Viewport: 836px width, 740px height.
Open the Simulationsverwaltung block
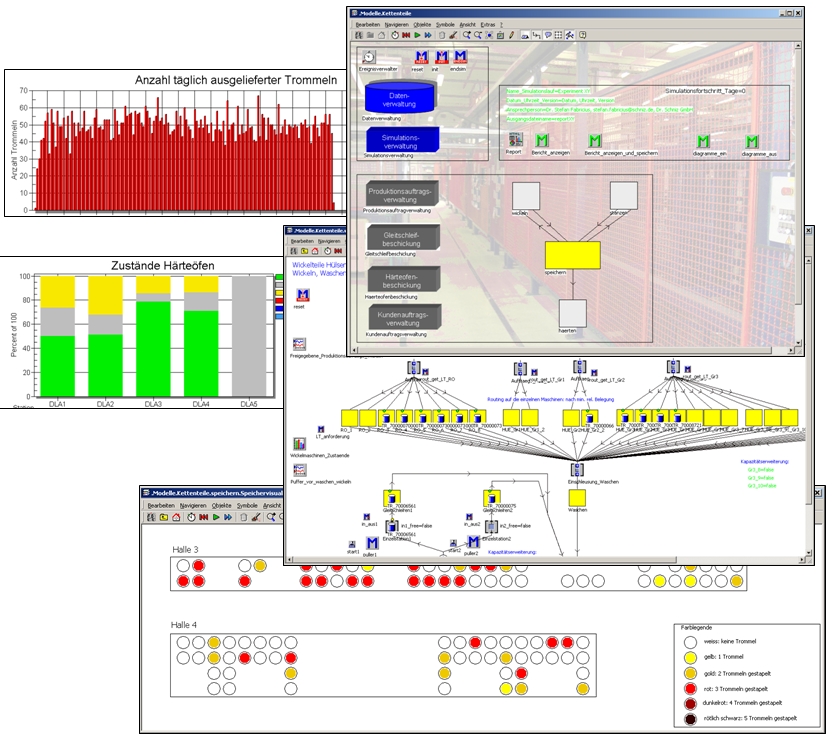tap(399, 139)
